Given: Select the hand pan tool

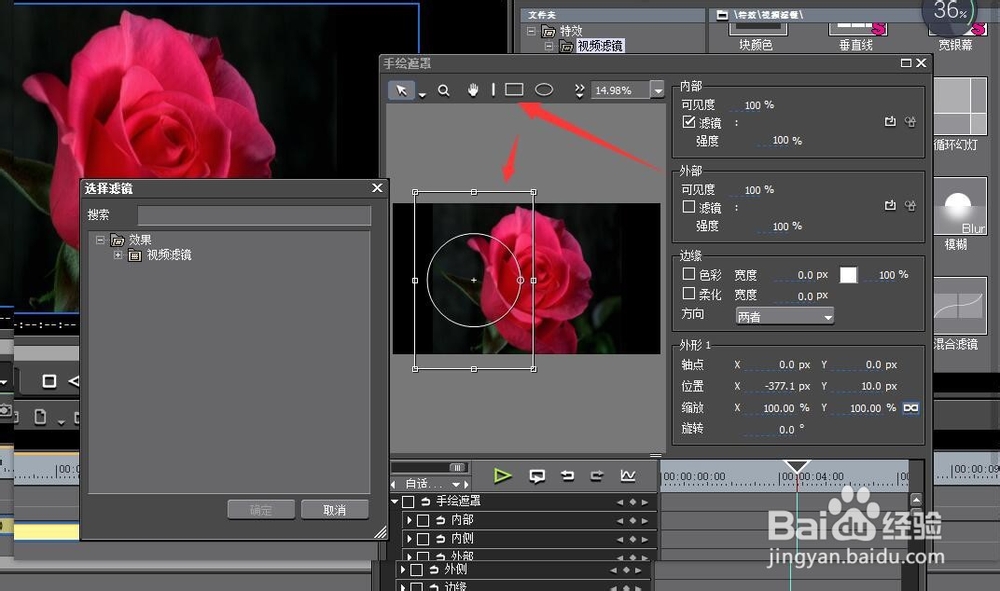Looking at the screenshot, I should pyautogui.click(x=473, y=91).
